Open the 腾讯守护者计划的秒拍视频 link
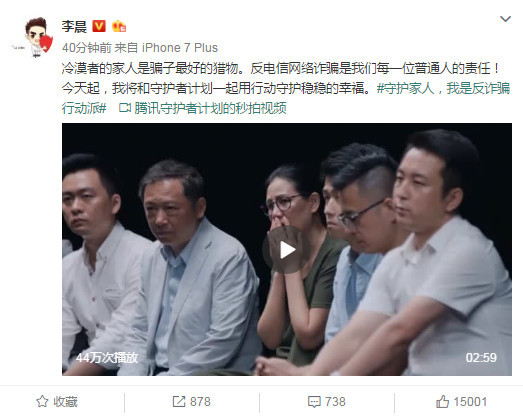 [210, 108]
